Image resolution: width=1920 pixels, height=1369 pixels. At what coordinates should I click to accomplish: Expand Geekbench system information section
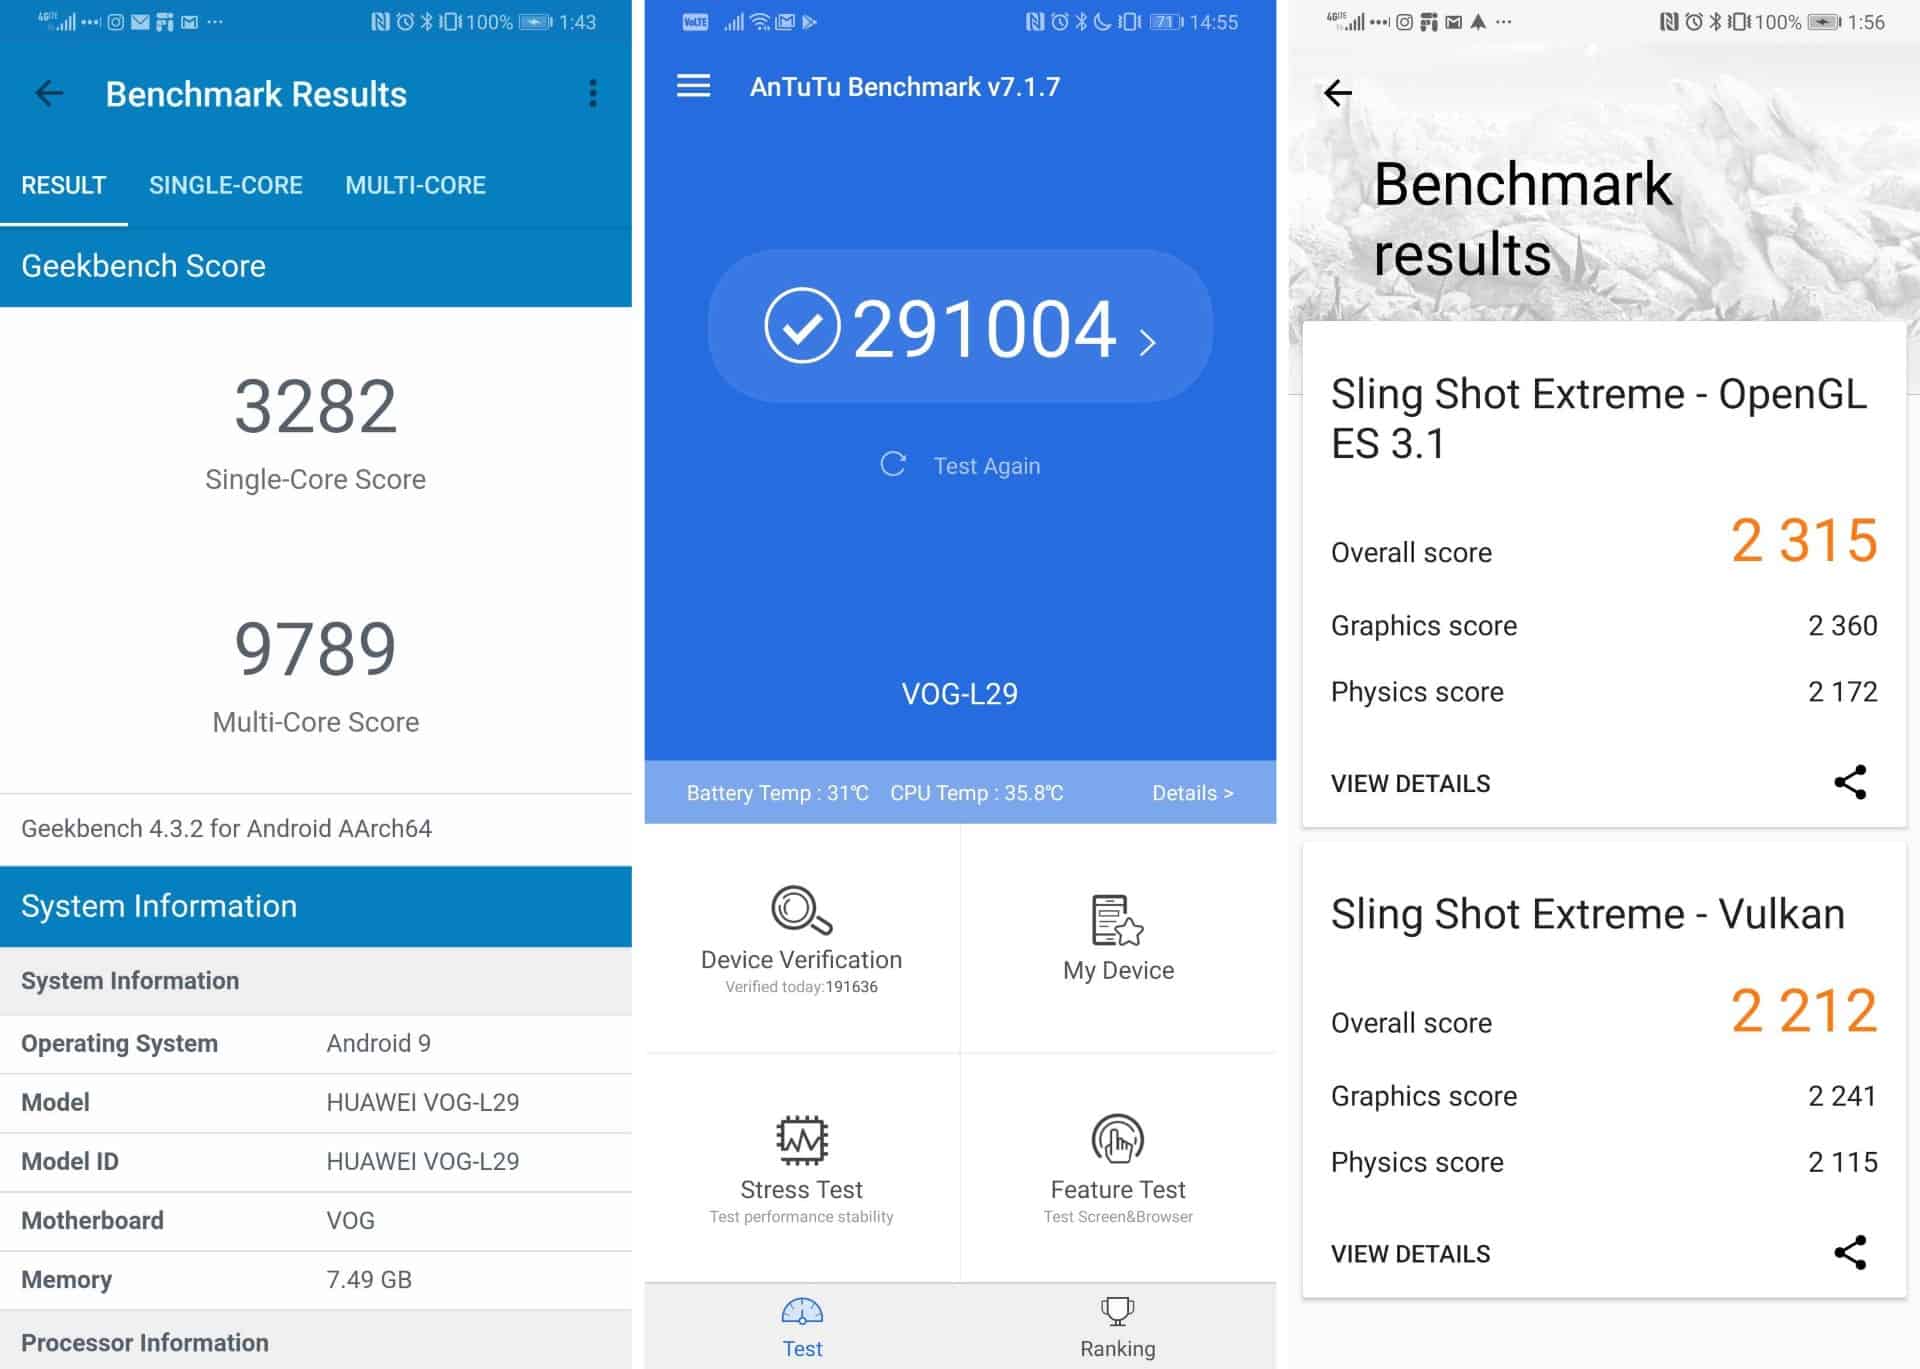(x=319, y=905)
